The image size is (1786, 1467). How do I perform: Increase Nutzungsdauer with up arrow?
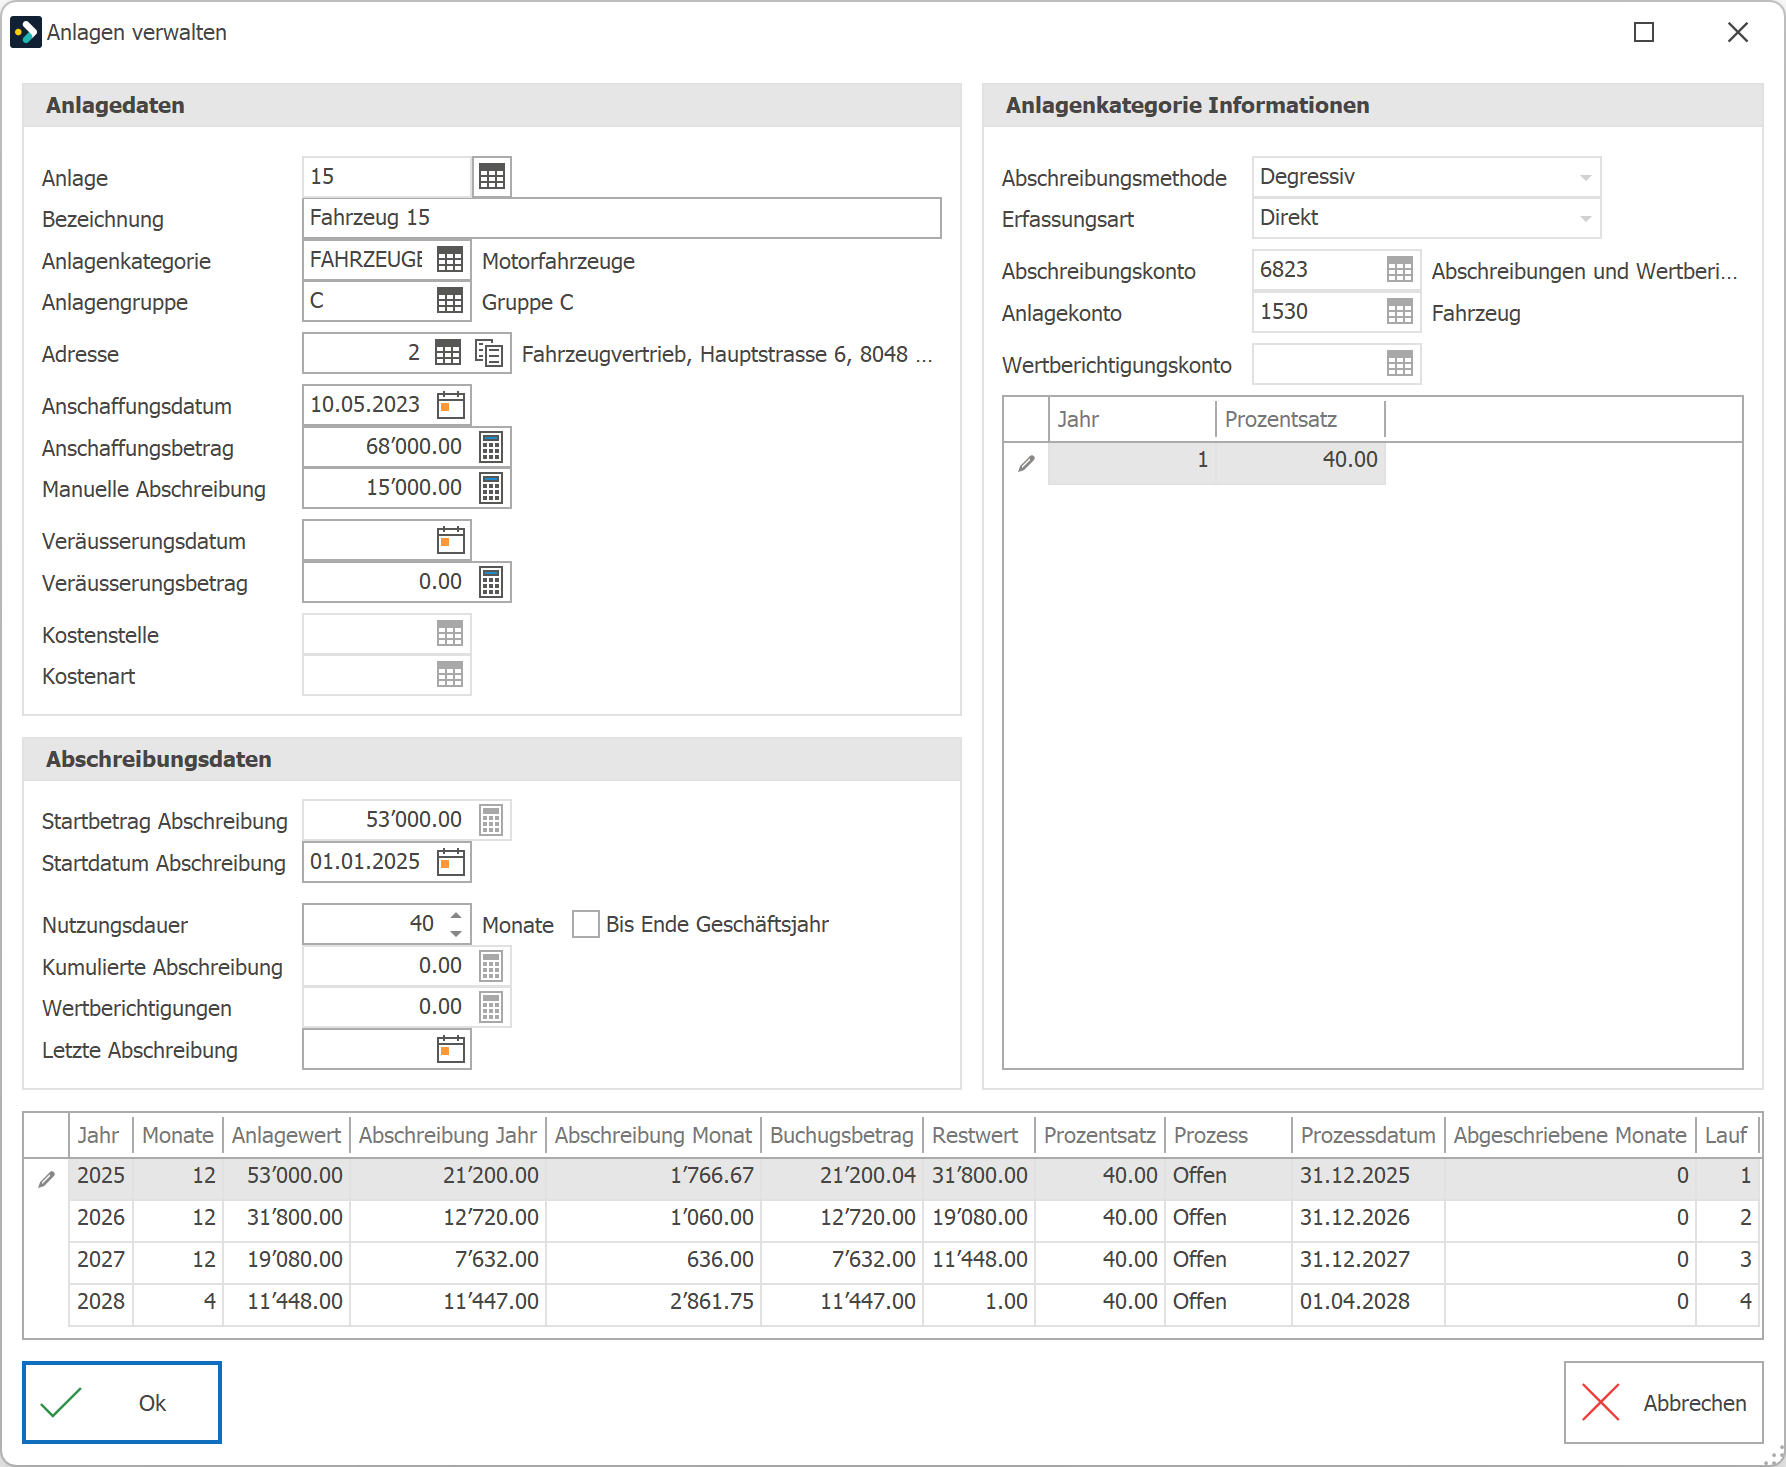[x=456, y=915]
